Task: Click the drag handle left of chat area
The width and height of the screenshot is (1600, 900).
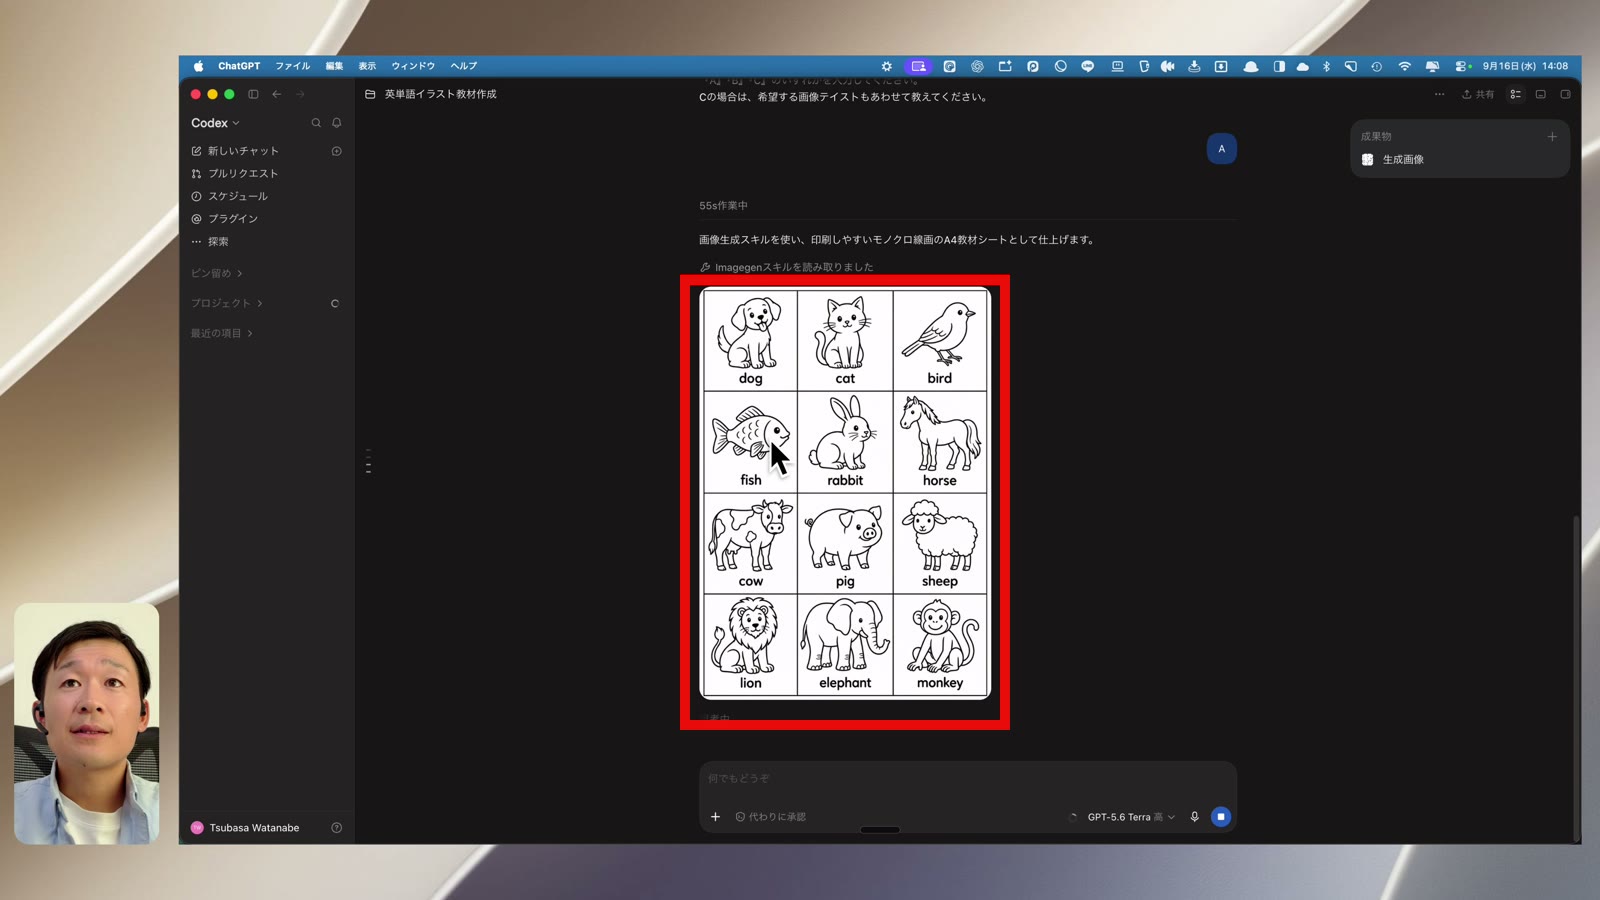Action: [x=369, y=461]
